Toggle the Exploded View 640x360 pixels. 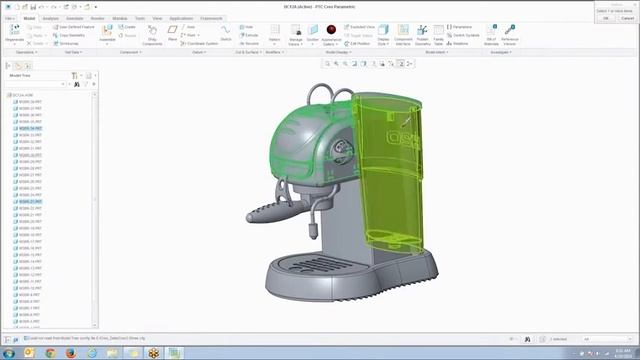coord(360,27)
